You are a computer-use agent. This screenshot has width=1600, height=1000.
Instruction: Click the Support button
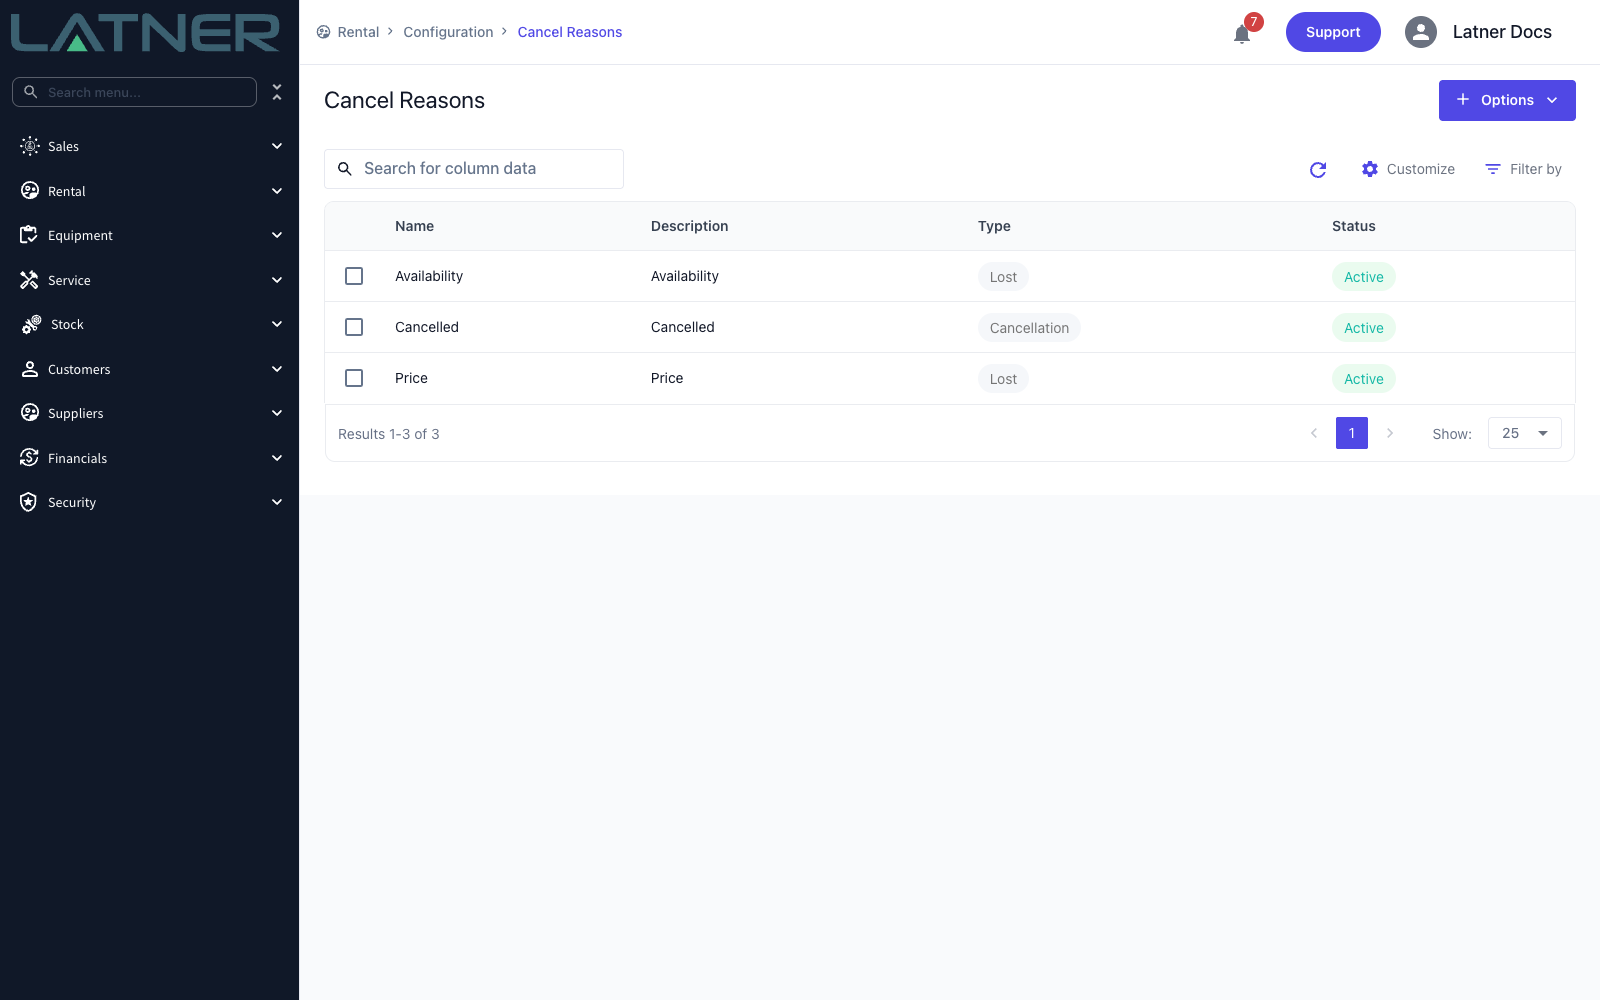(1333, 32)
